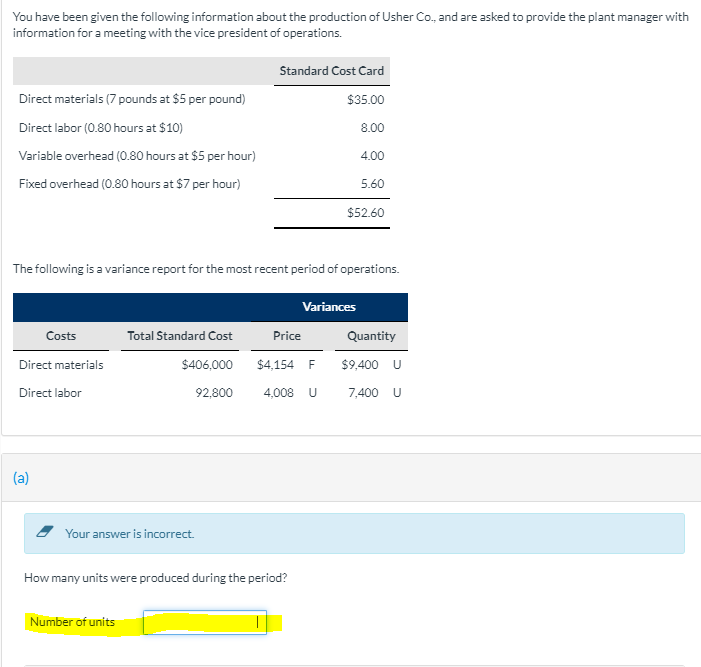
Task: Click the 92,800 direct labor cost cell
Action: [x=214, y=393]
